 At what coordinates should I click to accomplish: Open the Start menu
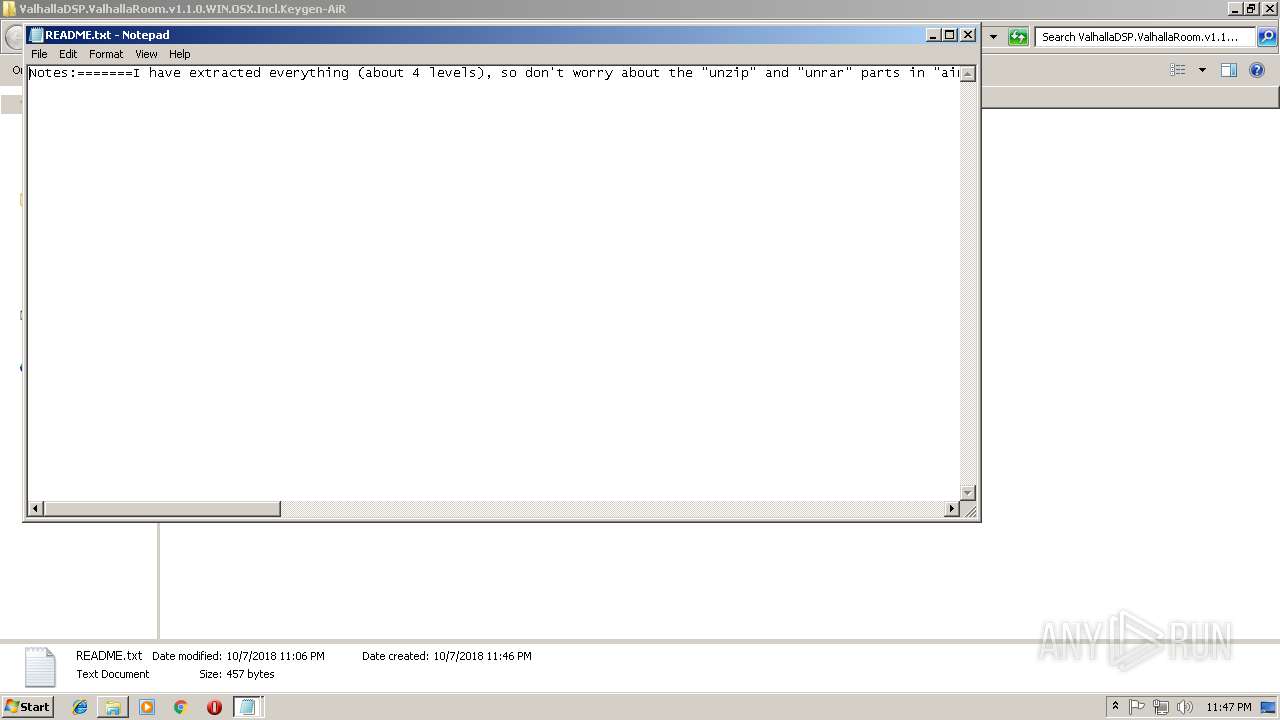tap(27, 707)
